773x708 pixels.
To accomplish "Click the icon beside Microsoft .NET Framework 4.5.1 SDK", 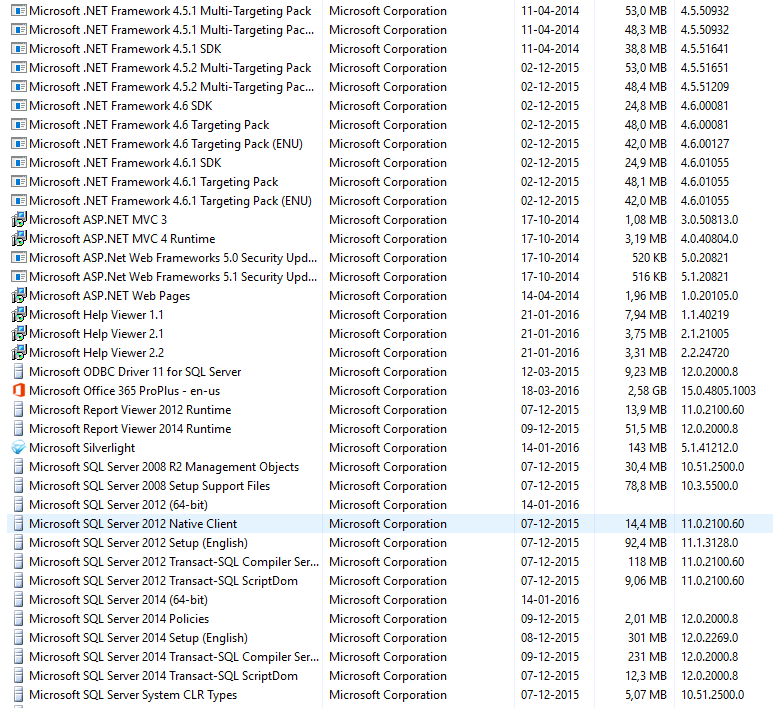I will (19, 49).
